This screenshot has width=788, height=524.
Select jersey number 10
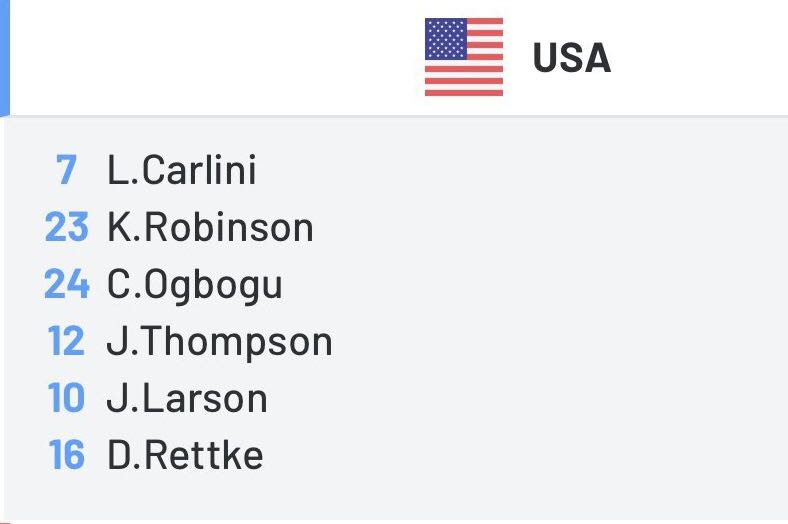pos(66,398)
